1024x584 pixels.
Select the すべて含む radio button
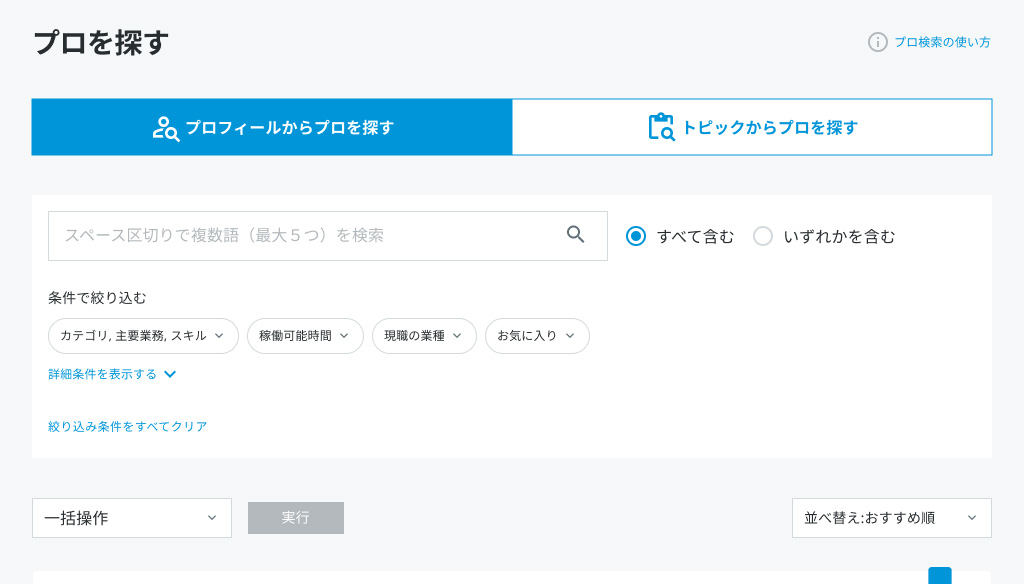[x=636, y=236]
